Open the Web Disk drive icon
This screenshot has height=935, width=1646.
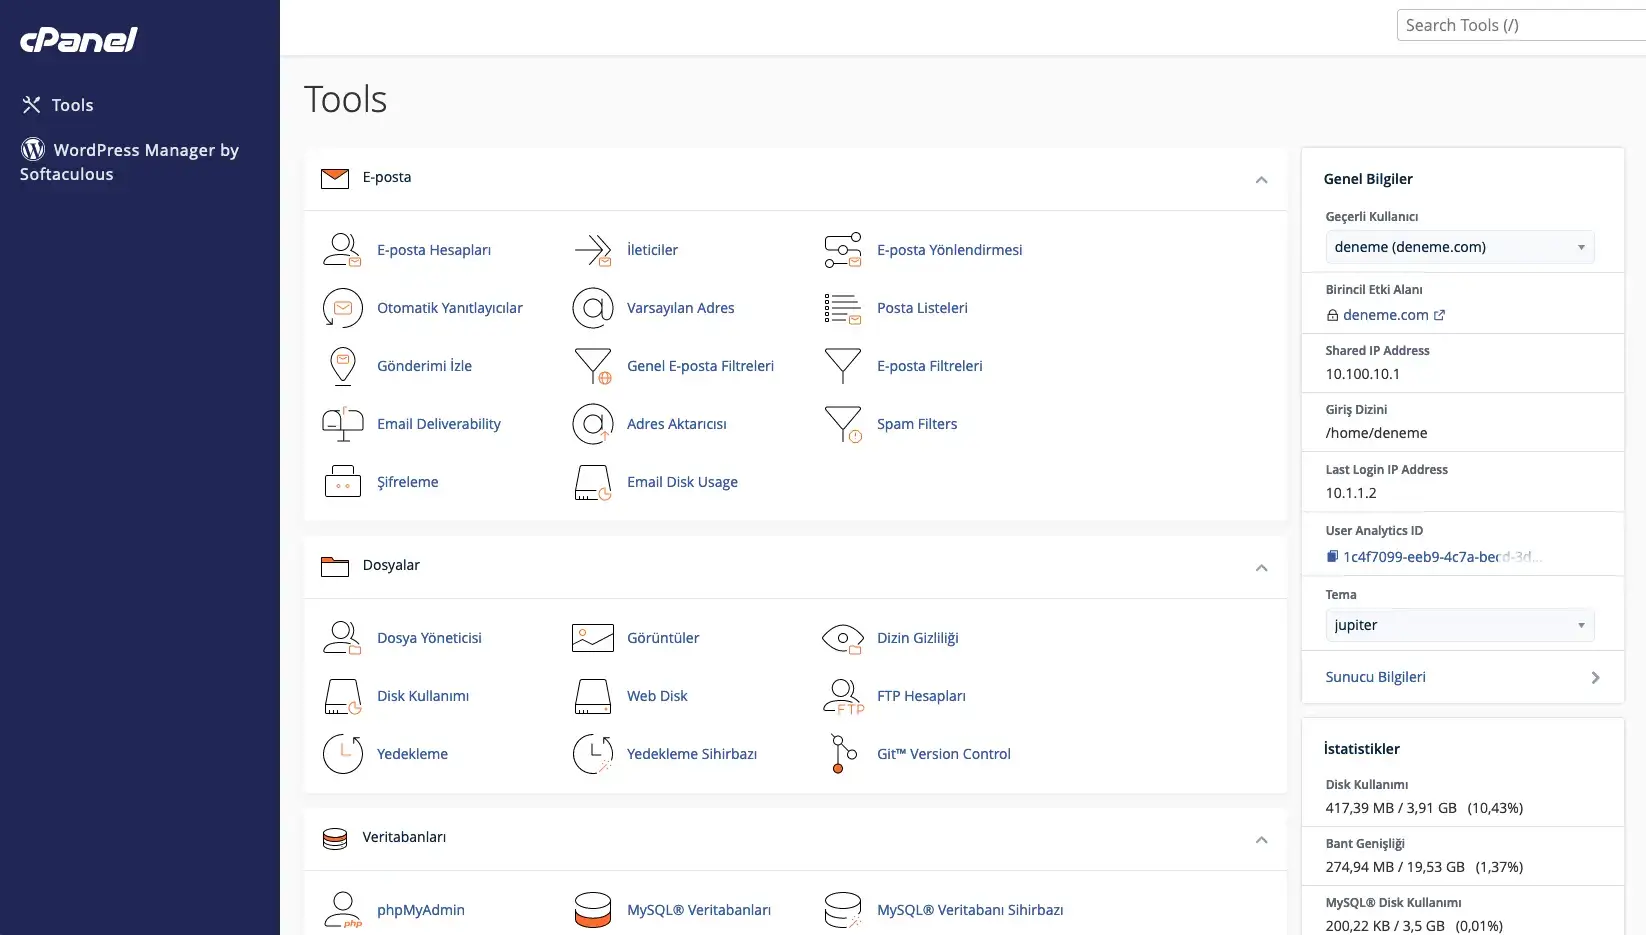click(592, 696)
